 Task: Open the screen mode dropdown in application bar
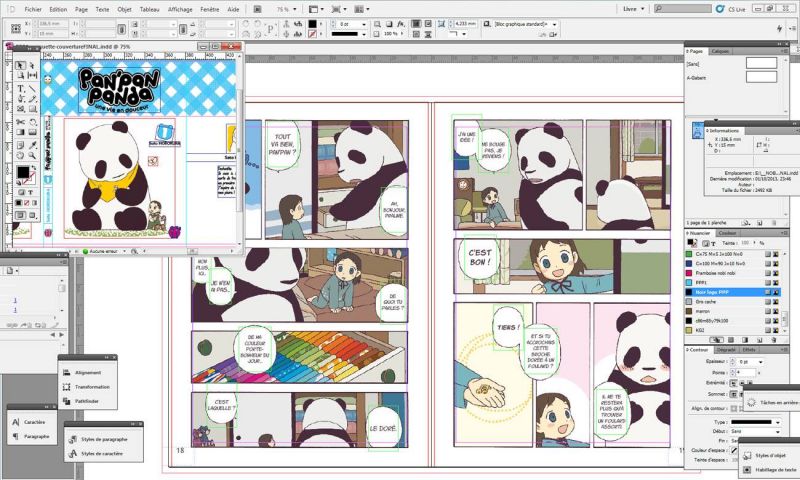[339, 9]
